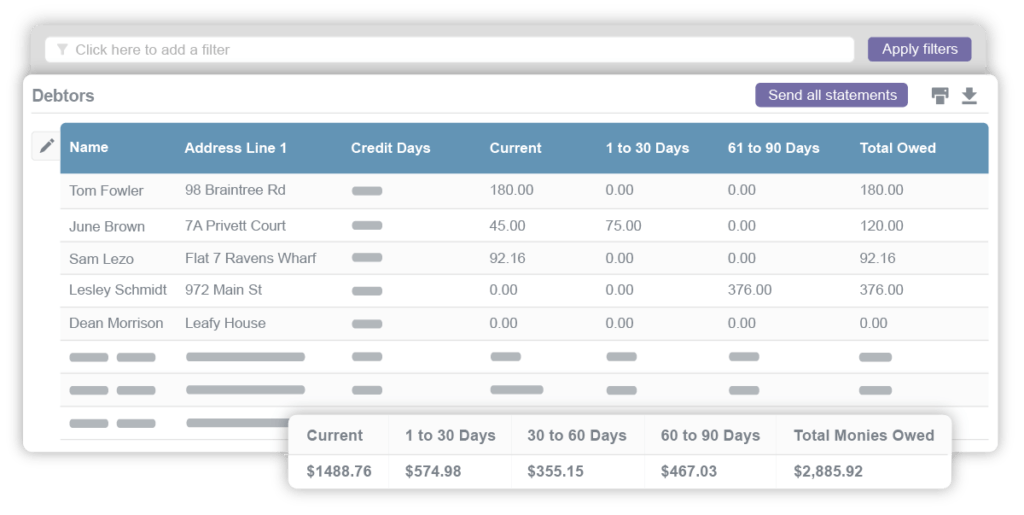Viewport: 1024px width, 515px height.
Task: Click the $1488.76 Current summary total
Action: click(339, 471)
